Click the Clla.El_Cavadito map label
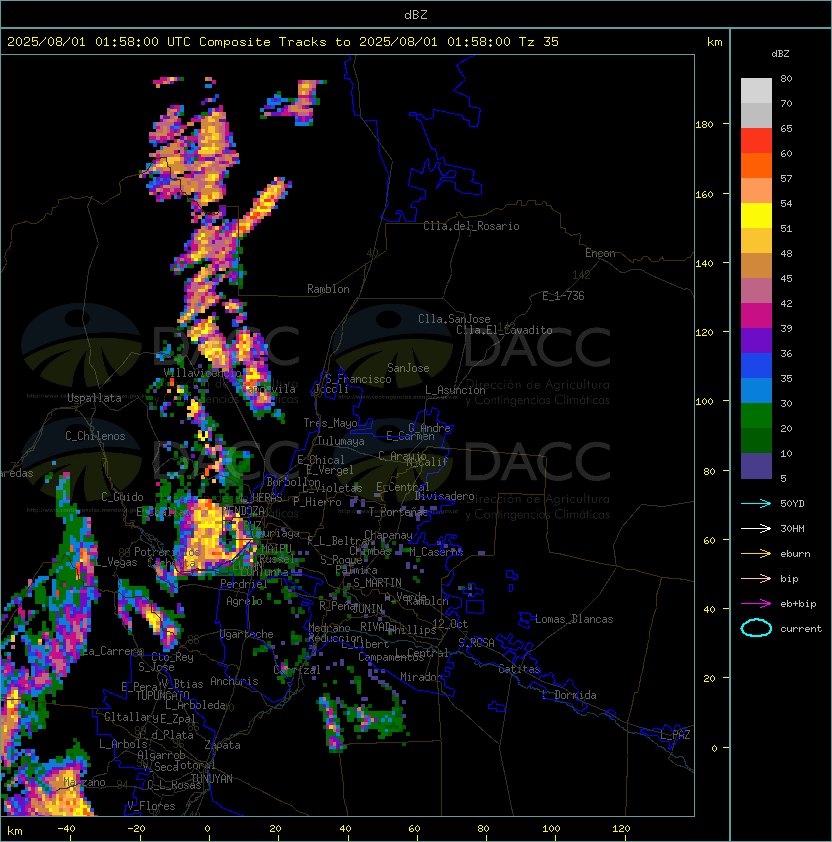 (x=504, y=330)
